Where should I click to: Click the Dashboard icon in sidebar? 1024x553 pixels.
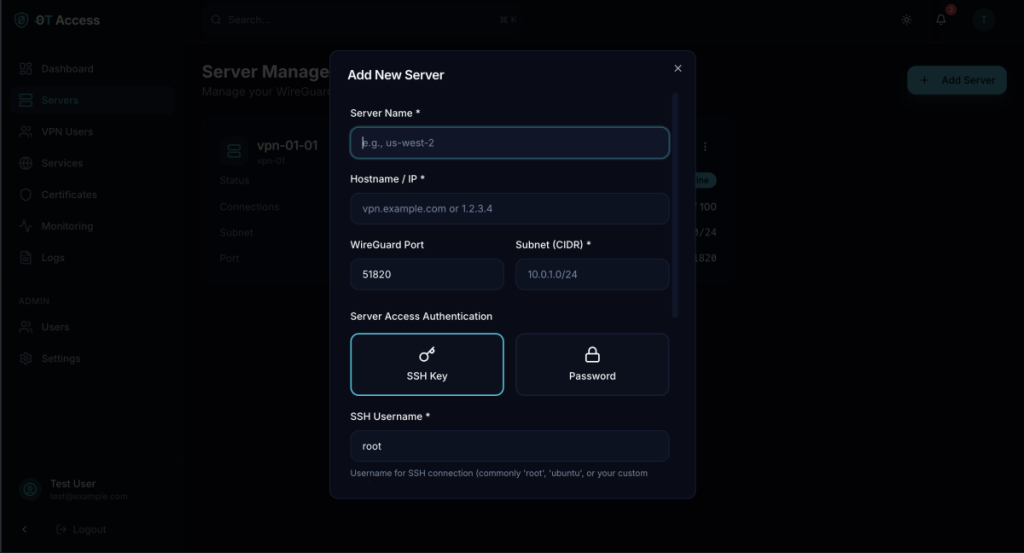click(x=26, y=69)
